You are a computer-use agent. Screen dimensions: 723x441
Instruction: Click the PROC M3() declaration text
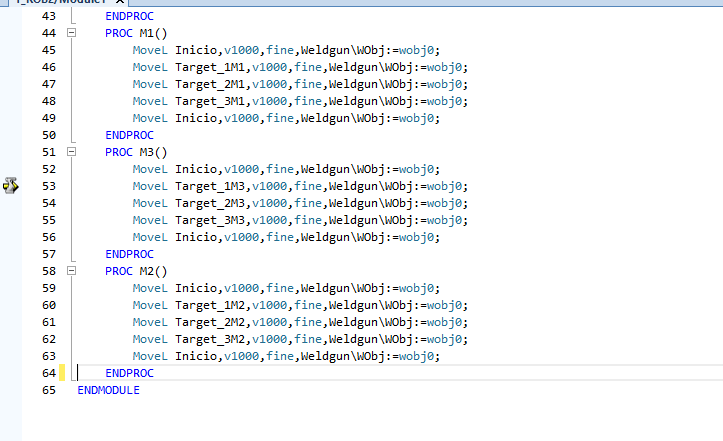tap(136, 152)
